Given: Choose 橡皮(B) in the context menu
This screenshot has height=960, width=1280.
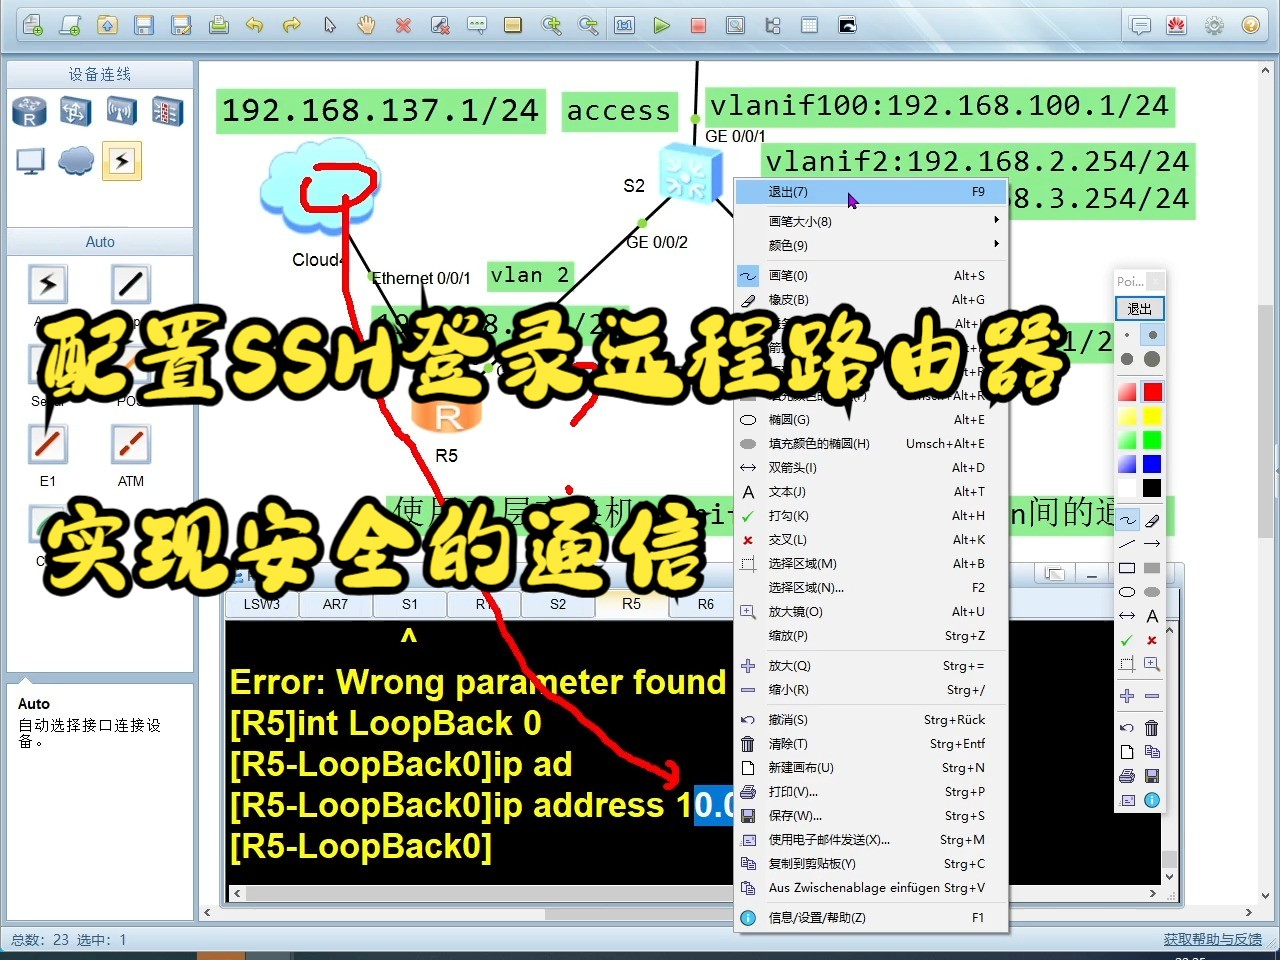Looking at the screenshot, I should (871, 299).
